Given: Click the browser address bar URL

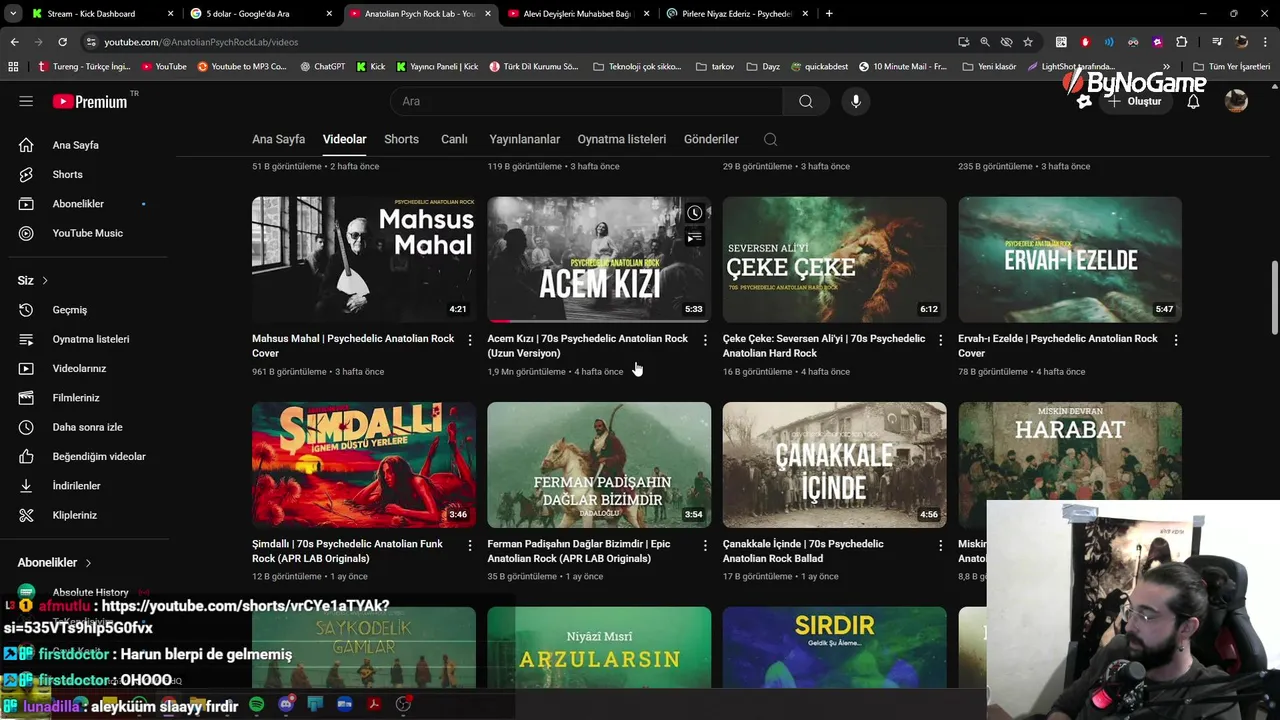Looking at the screenshot, I should pyautogui.click(x=201, y=42).
